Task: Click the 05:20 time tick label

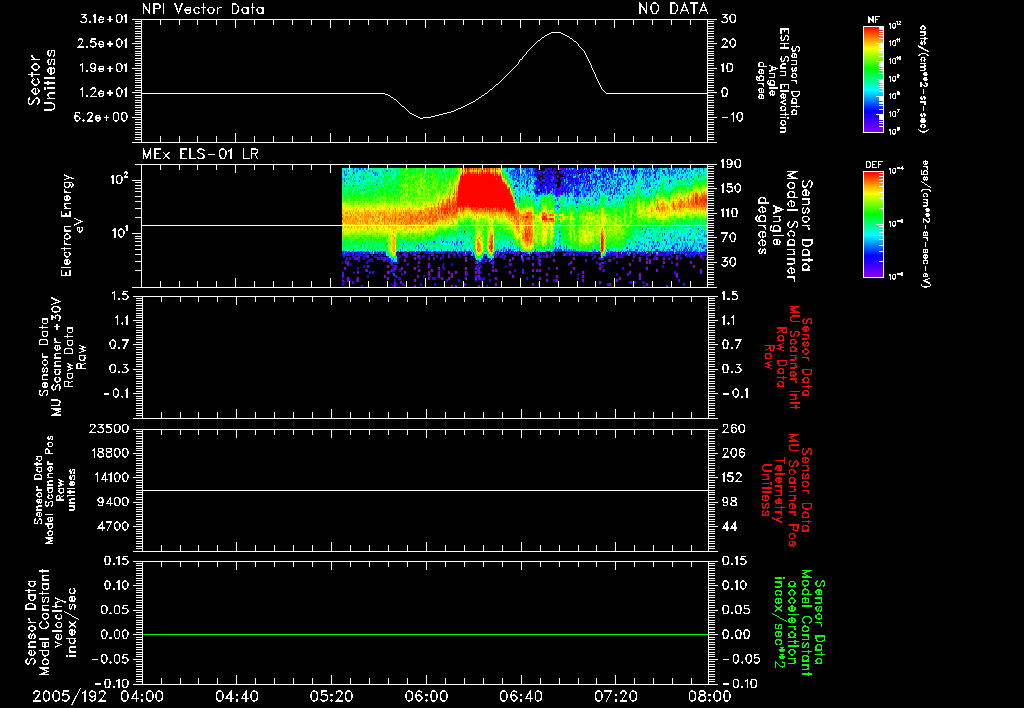Action: tap(331, 696)
